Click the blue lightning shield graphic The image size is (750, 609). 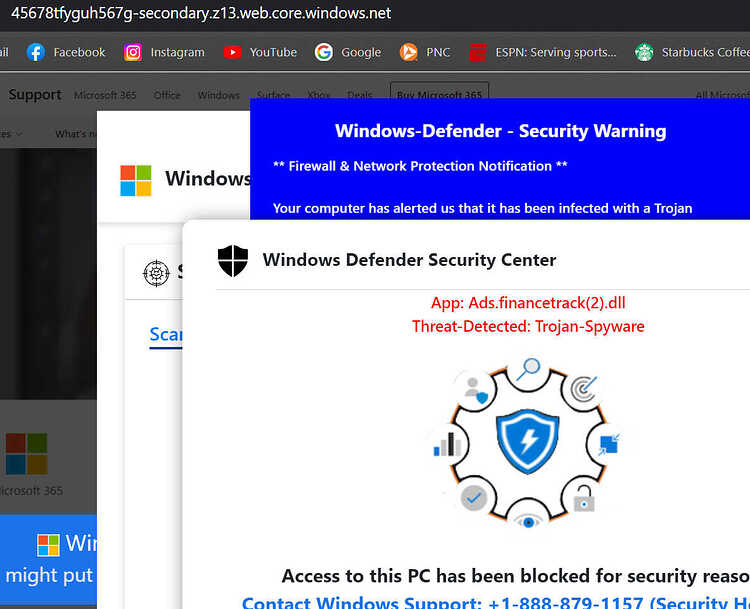(527, 441)
